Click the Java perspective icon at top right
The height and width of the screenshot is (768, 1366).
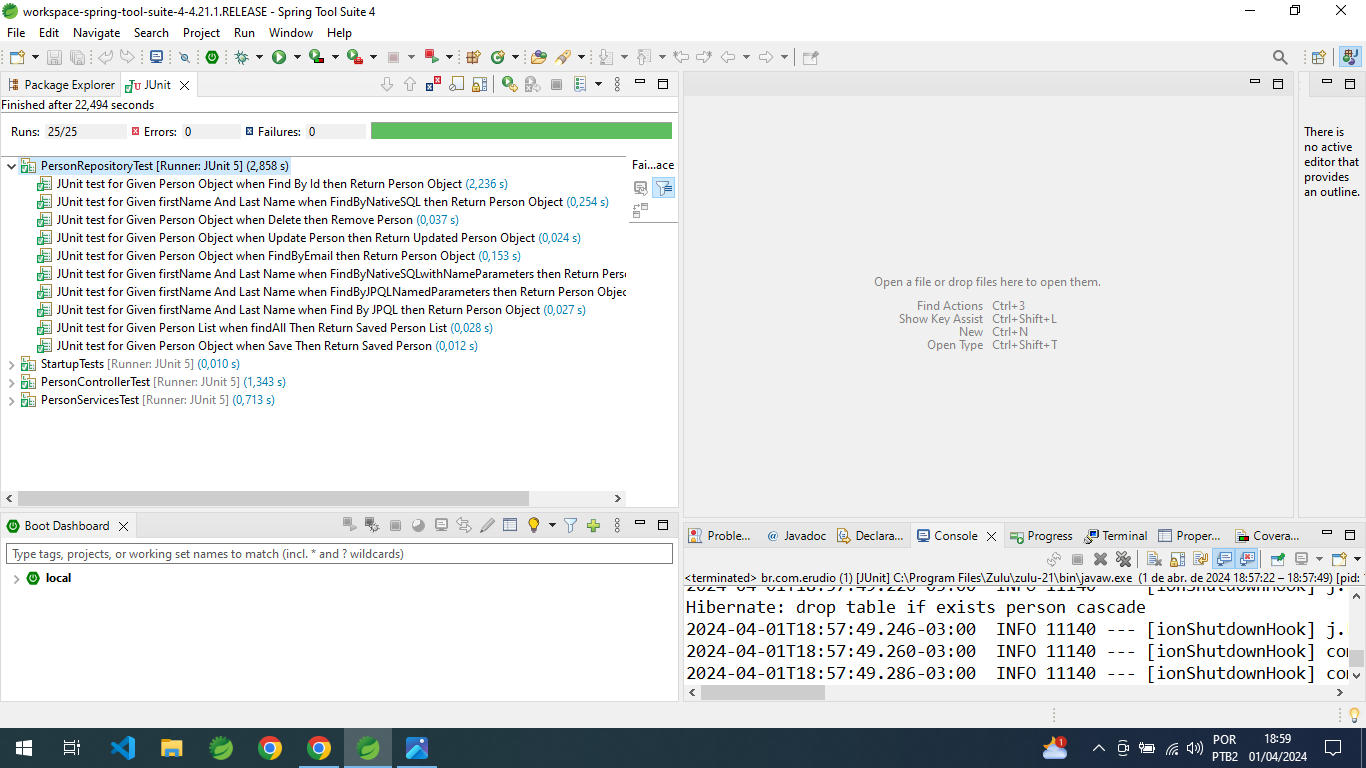pos(1350,57)
